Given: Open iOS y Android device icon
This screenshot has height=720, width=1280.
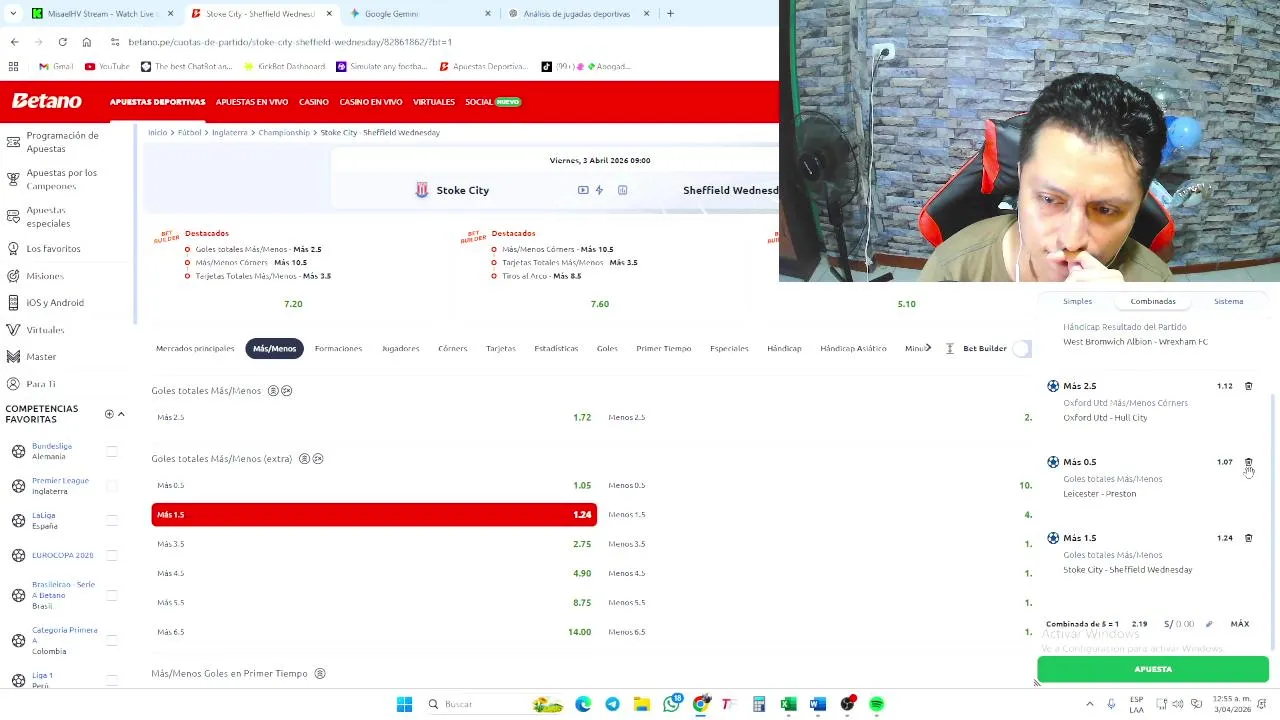Looking at the screenshot, I should (13, 303).
